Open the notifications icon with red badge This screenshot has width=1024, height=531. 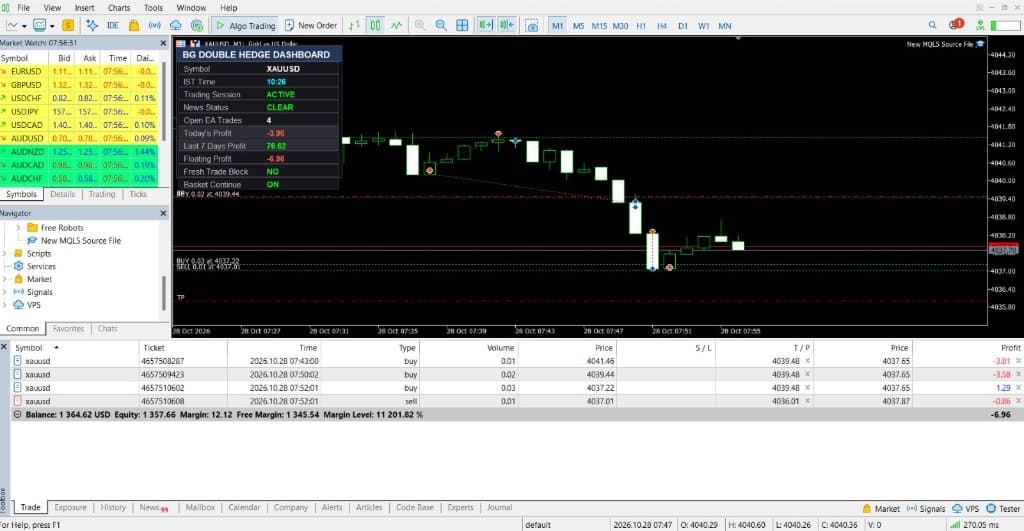tap(957, 25)
